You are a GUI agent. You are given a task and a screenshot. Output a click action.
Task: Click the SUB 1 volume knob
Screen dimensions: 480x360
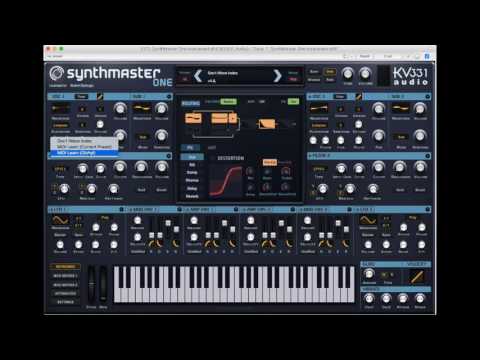[161, 108]
